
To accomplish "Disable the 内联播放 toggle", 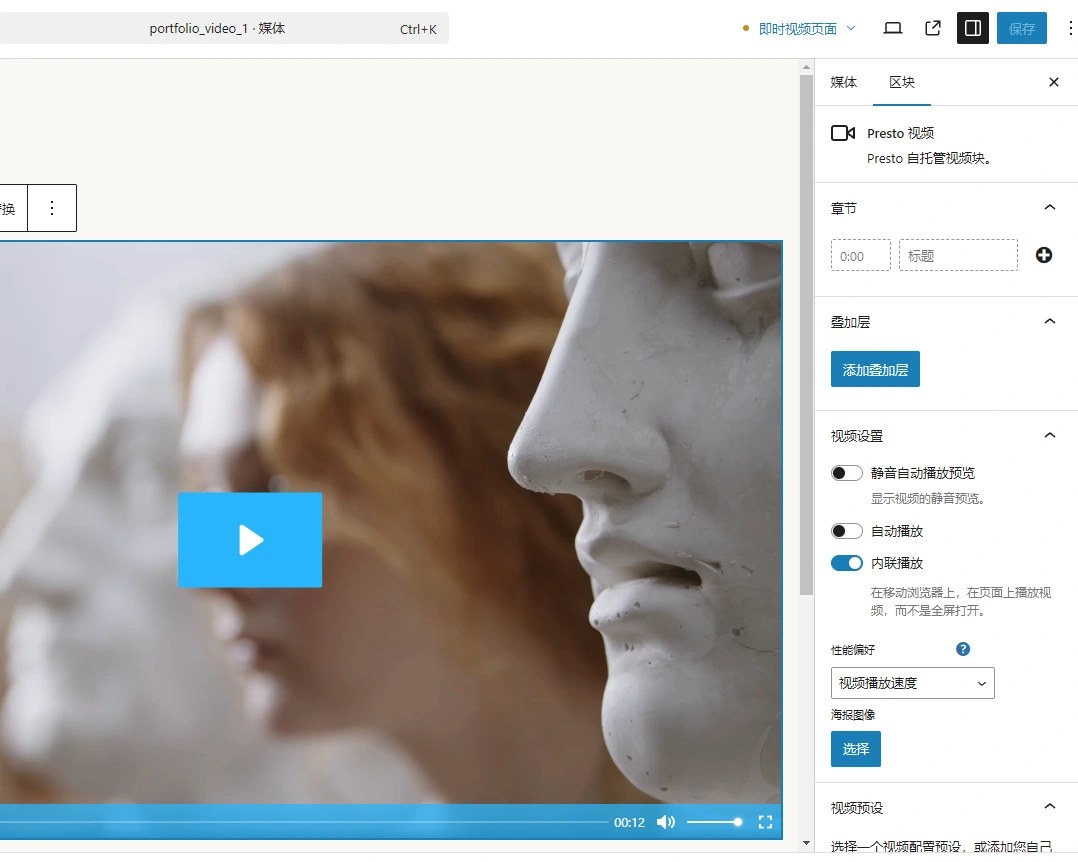I will coord(846,562).
